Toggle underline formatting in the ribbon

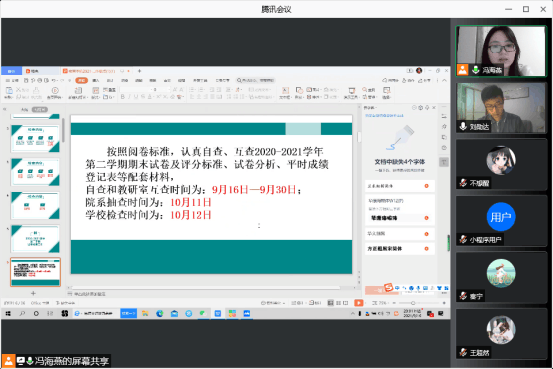(136, 97)
